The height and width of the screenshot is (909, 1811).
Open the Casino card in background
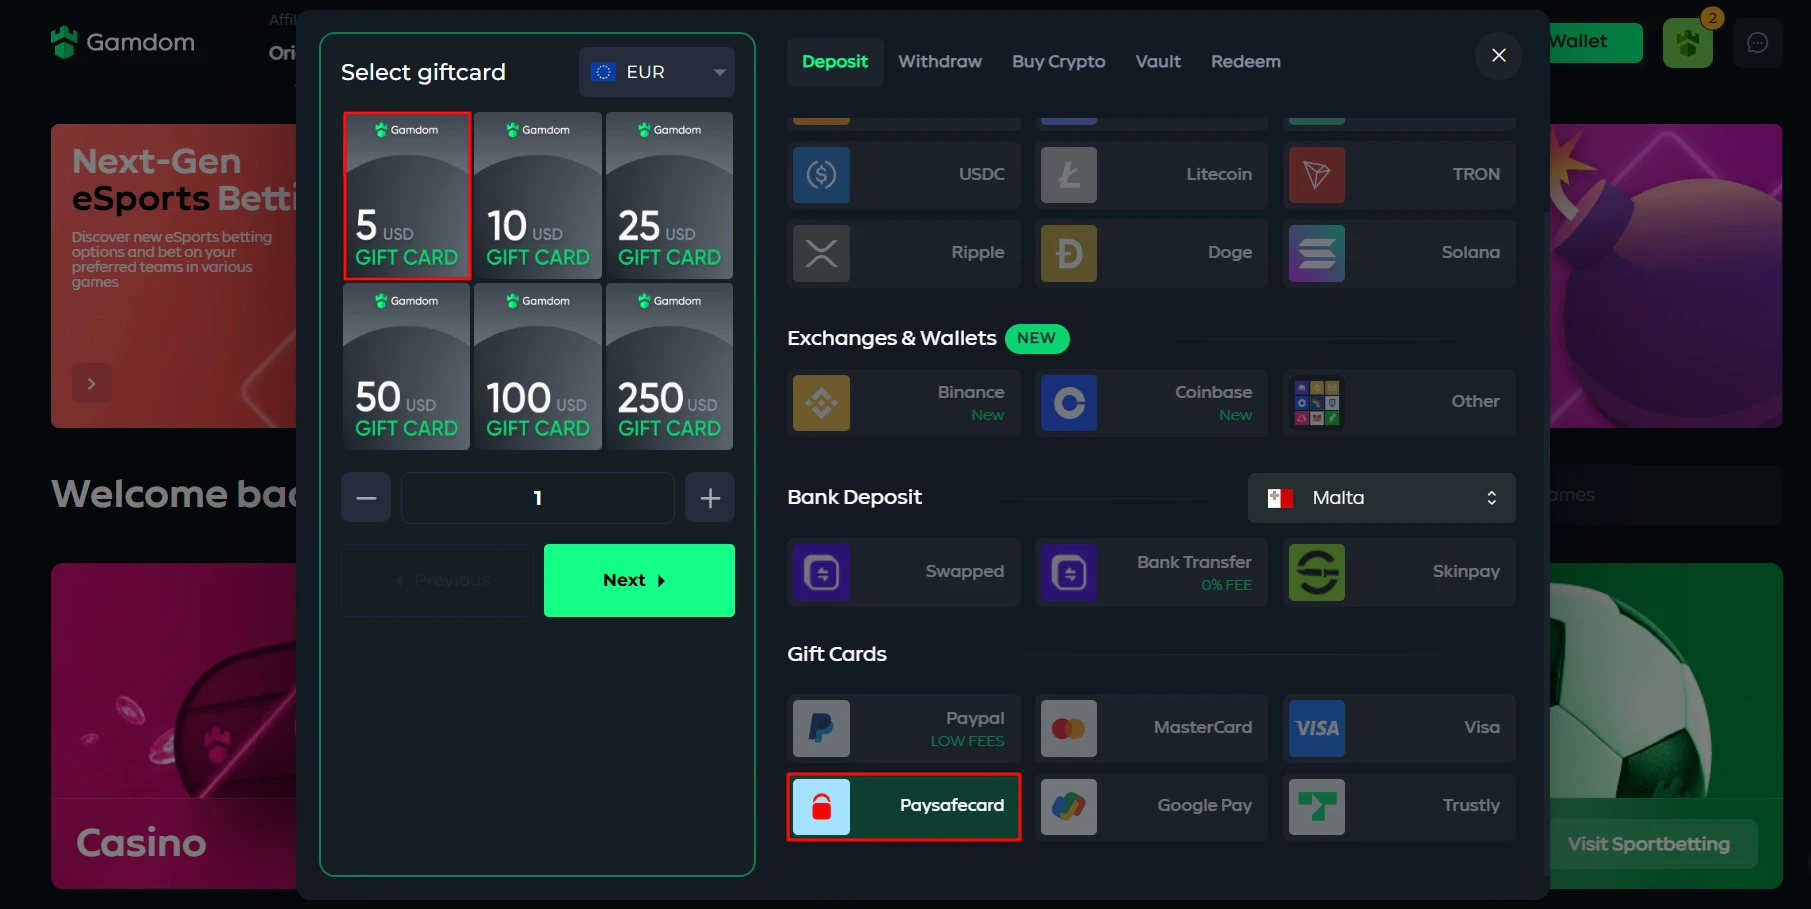click(174, 726)
